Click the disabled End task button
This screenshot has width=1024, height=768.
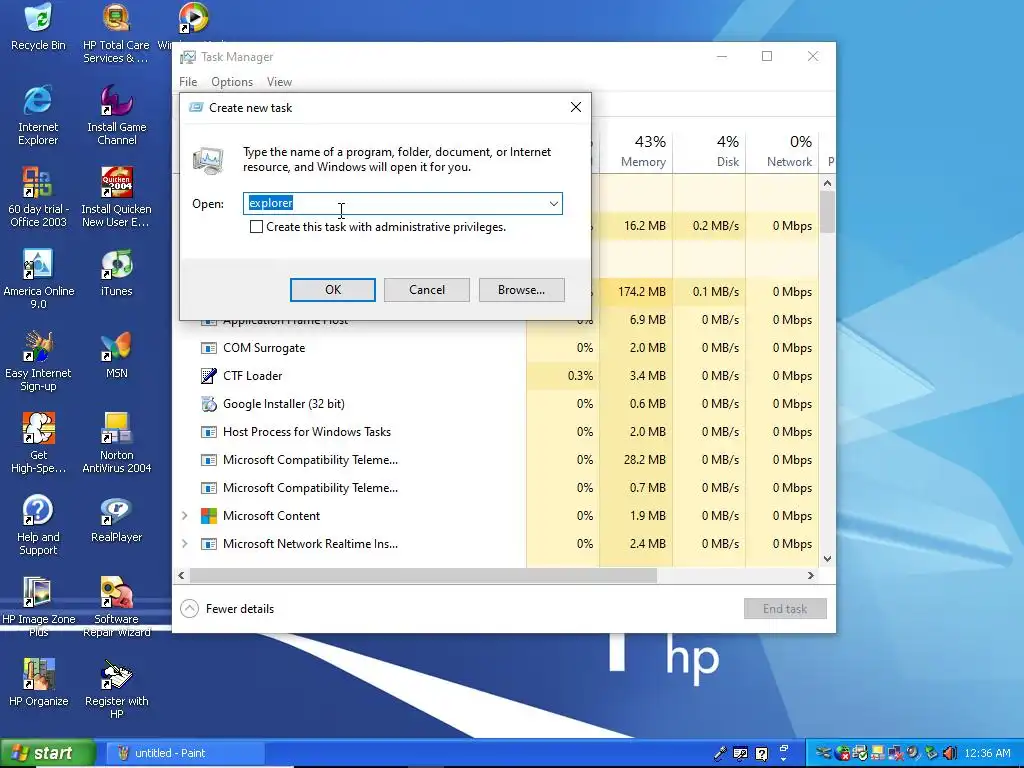coord(785,609)
